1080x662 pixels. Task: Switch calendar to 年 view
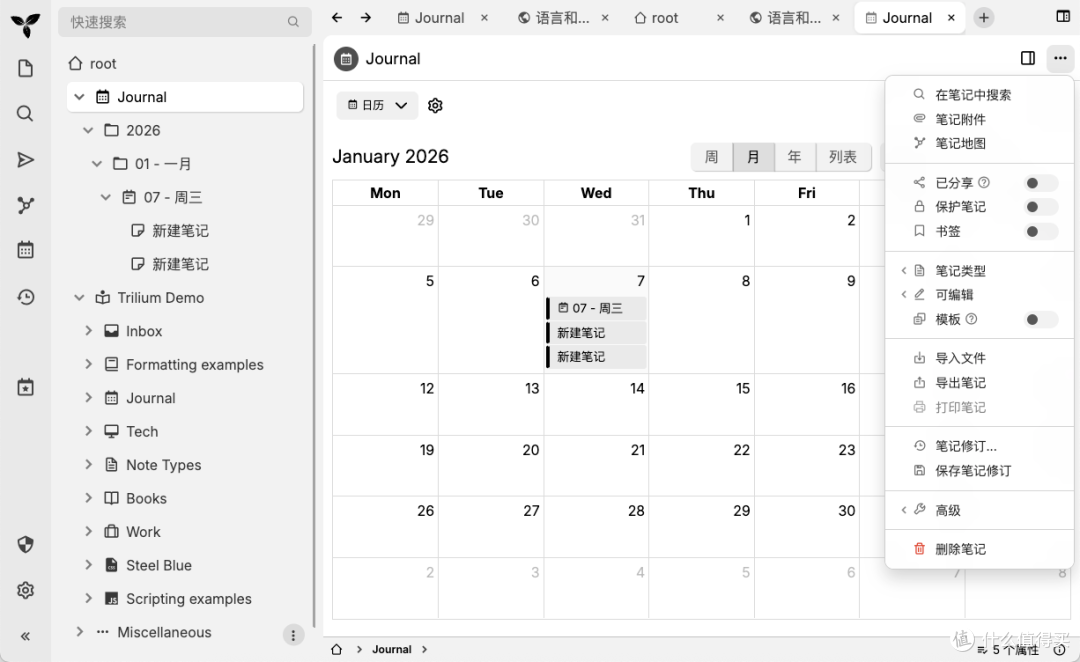click(795, 157)
